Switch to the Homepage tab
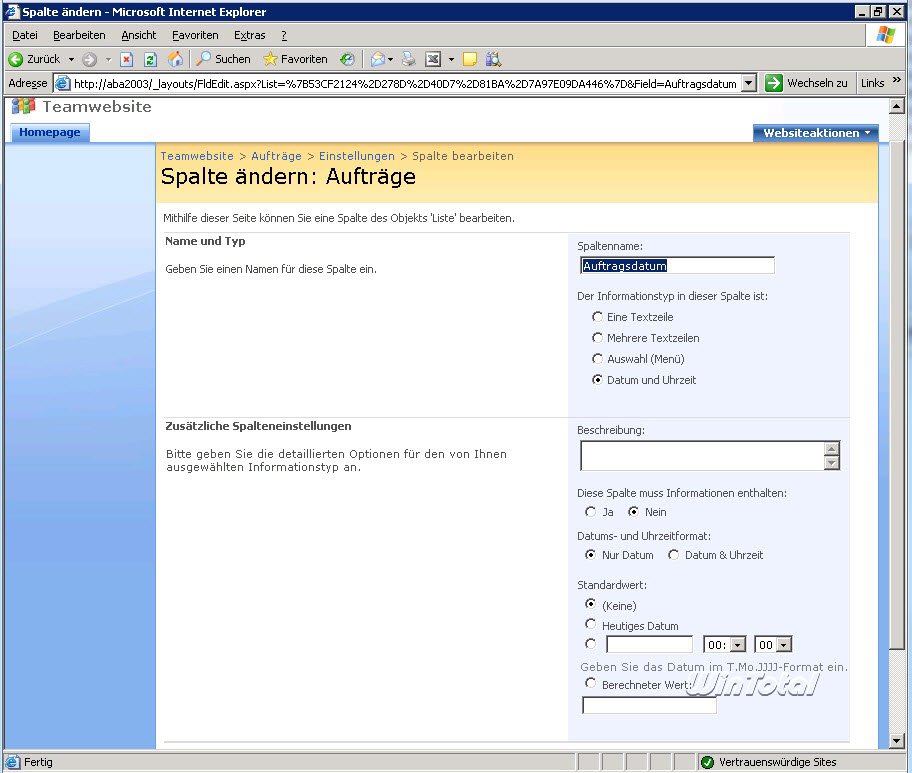The width and height of the screenshot is (912, 773). [49, 132]
